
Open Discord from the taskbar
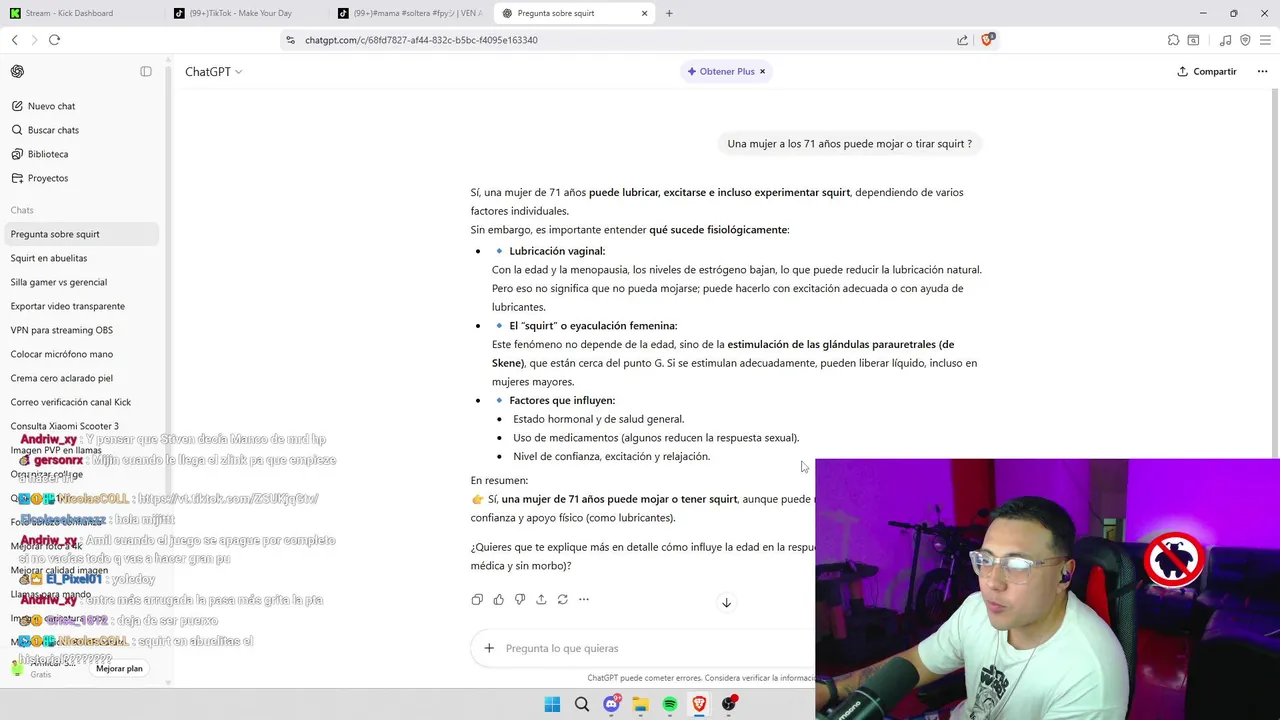611,704
